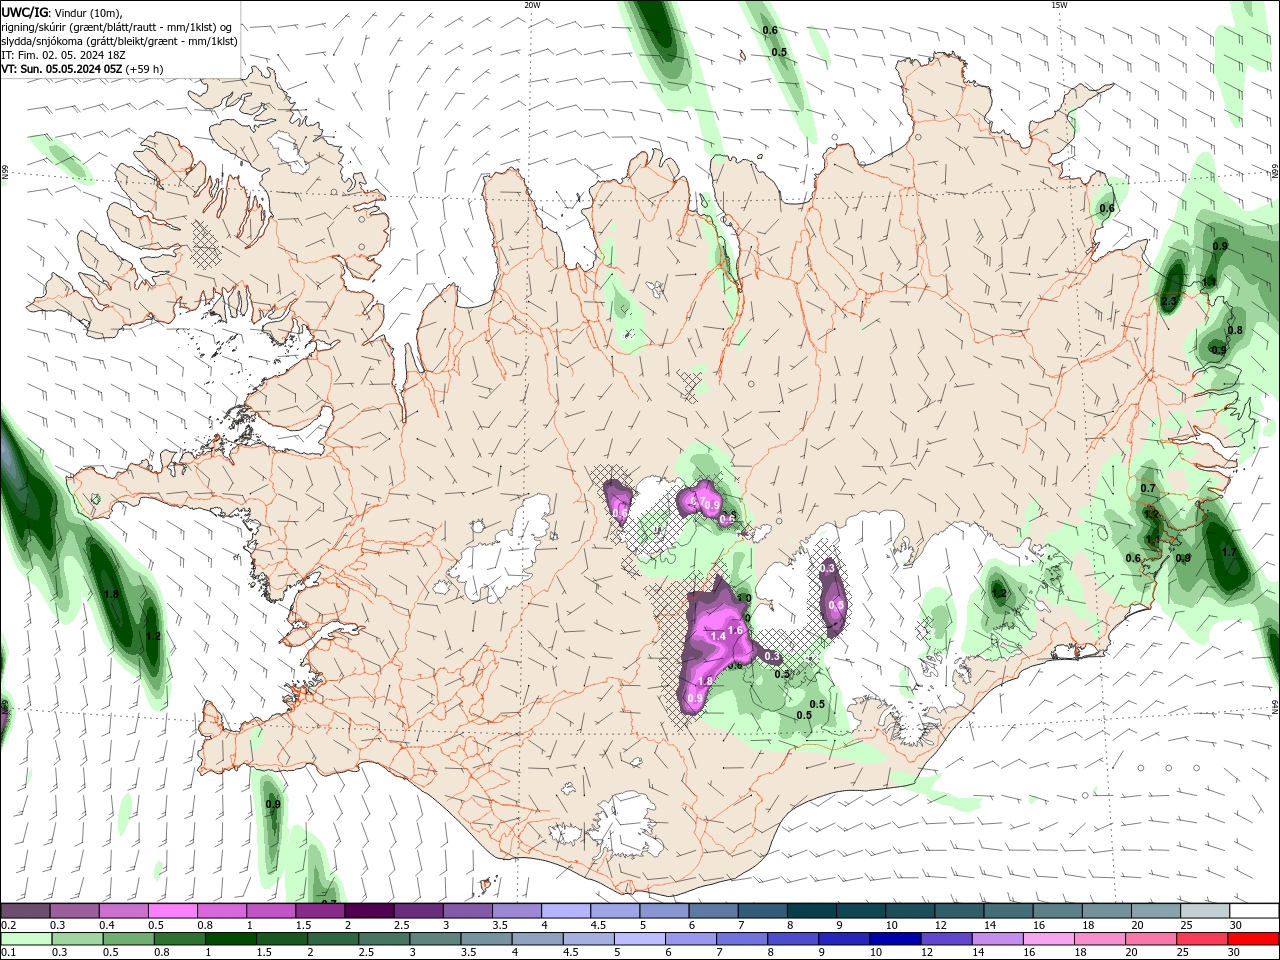
Task: Click navy blue rain-scale swatch between 10 and 12
Action: coord(893,939)
